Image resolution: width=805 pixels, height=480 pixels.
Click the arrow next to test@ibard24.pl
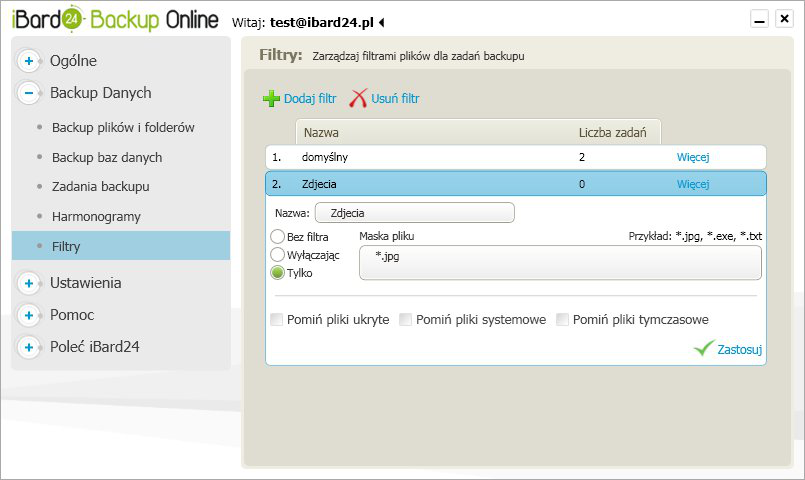click(x=381, y=23)
